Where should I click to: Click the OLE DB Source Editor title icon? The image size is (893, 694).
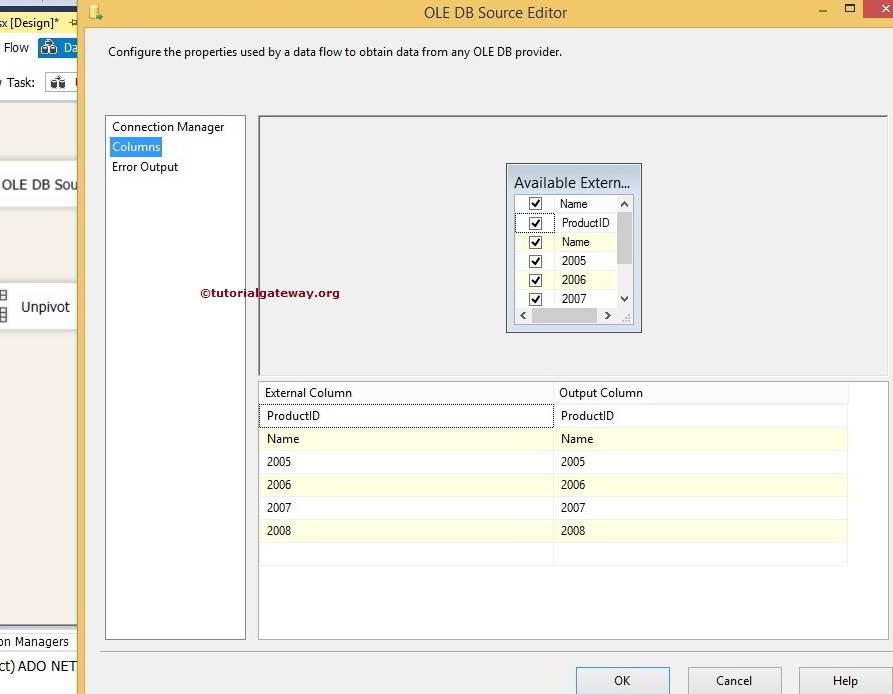click(x=96, y=13)
